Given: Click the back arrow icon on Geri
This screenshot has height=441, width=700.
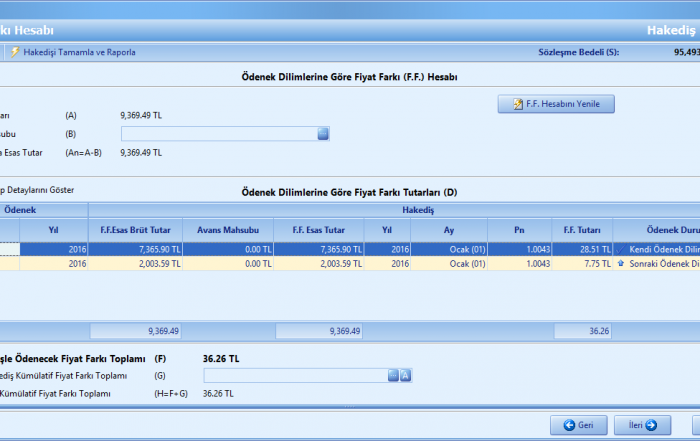Looking at the screenshot, I should 570,425.
